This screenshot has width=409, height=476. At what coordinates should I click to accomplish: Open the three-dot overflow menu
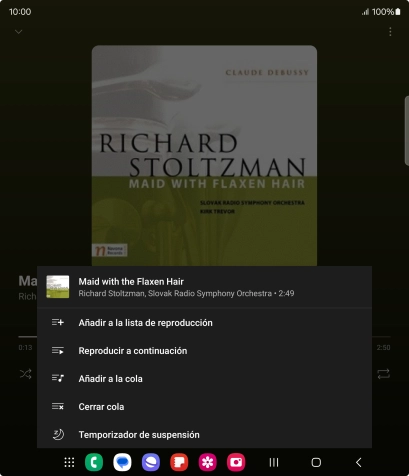(390, 32)
